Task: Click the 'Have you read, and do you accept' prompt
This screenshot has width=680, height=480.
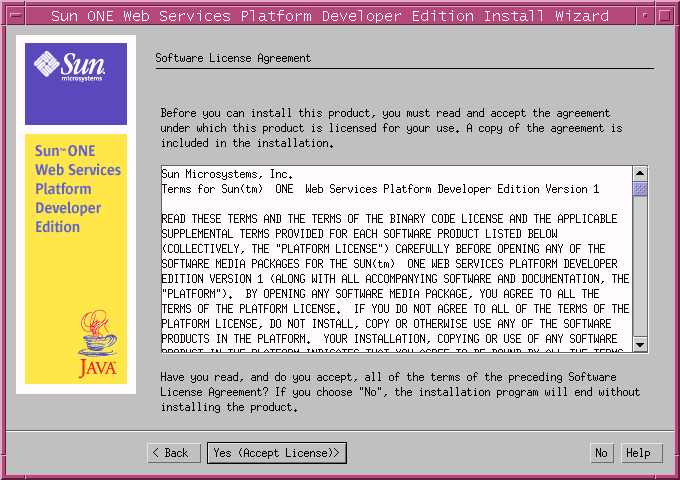Action: tap(400, 392)
